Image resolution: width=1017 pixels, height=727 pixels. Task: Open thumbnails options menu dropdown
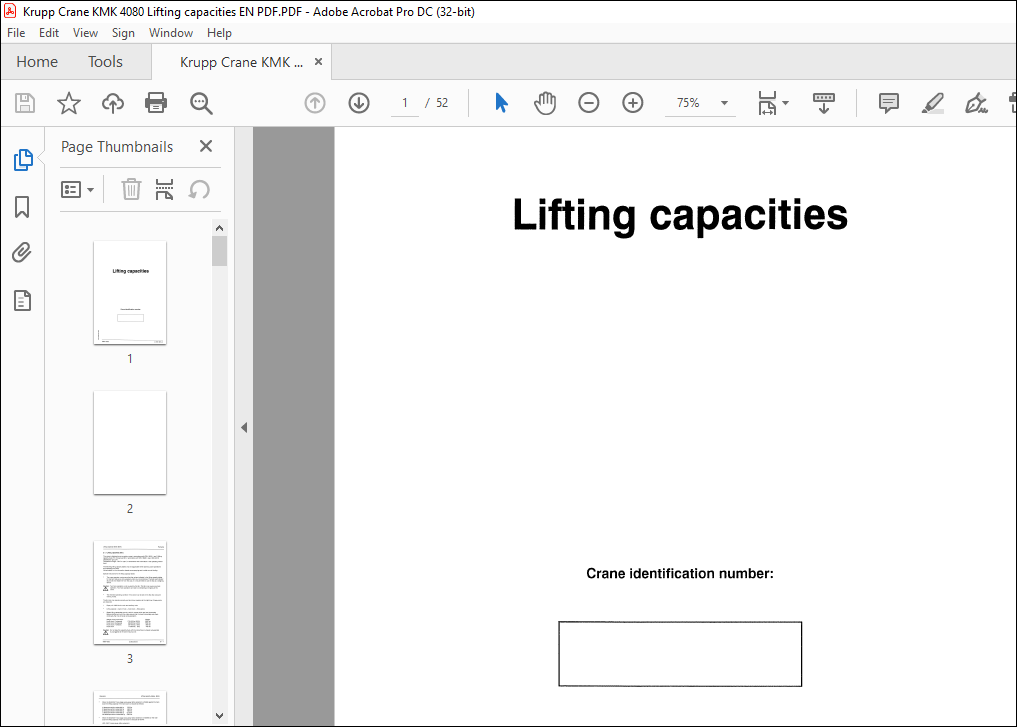pyautogui.click(x=77, y=189)
